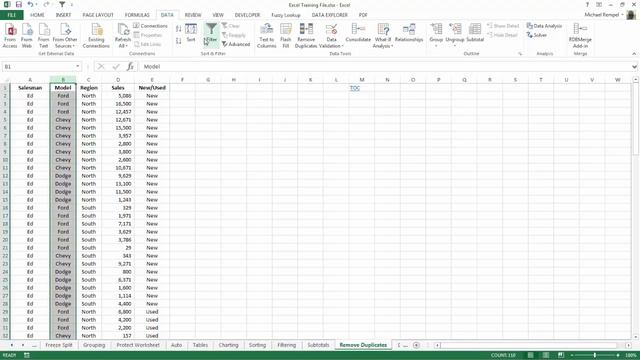Open the Sort dialog

(191, 33)
